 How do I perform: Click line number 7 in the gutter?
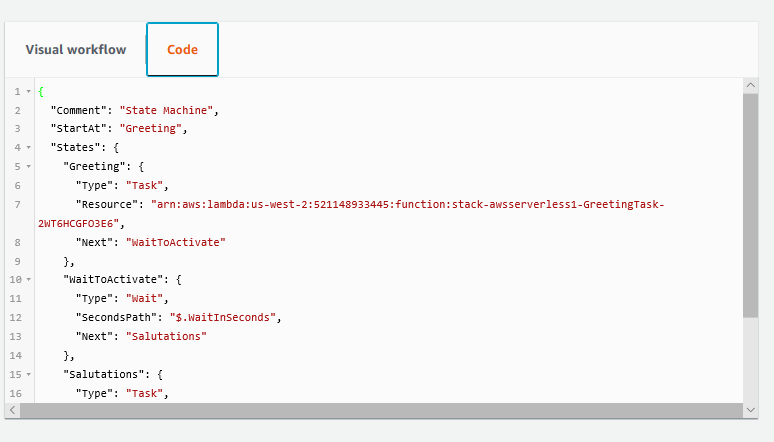(17, 204)
